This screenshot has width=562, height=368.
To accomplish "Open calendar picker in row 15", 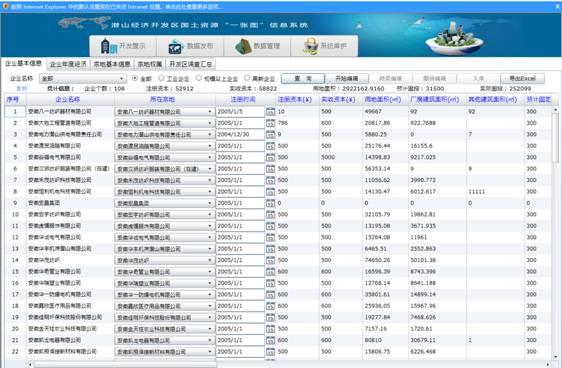I will point(270,272).
